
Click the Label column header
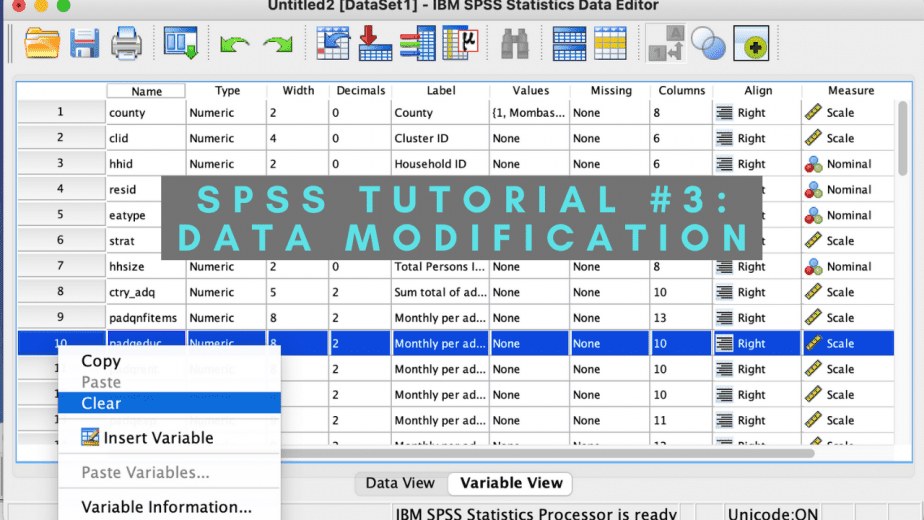440,90
